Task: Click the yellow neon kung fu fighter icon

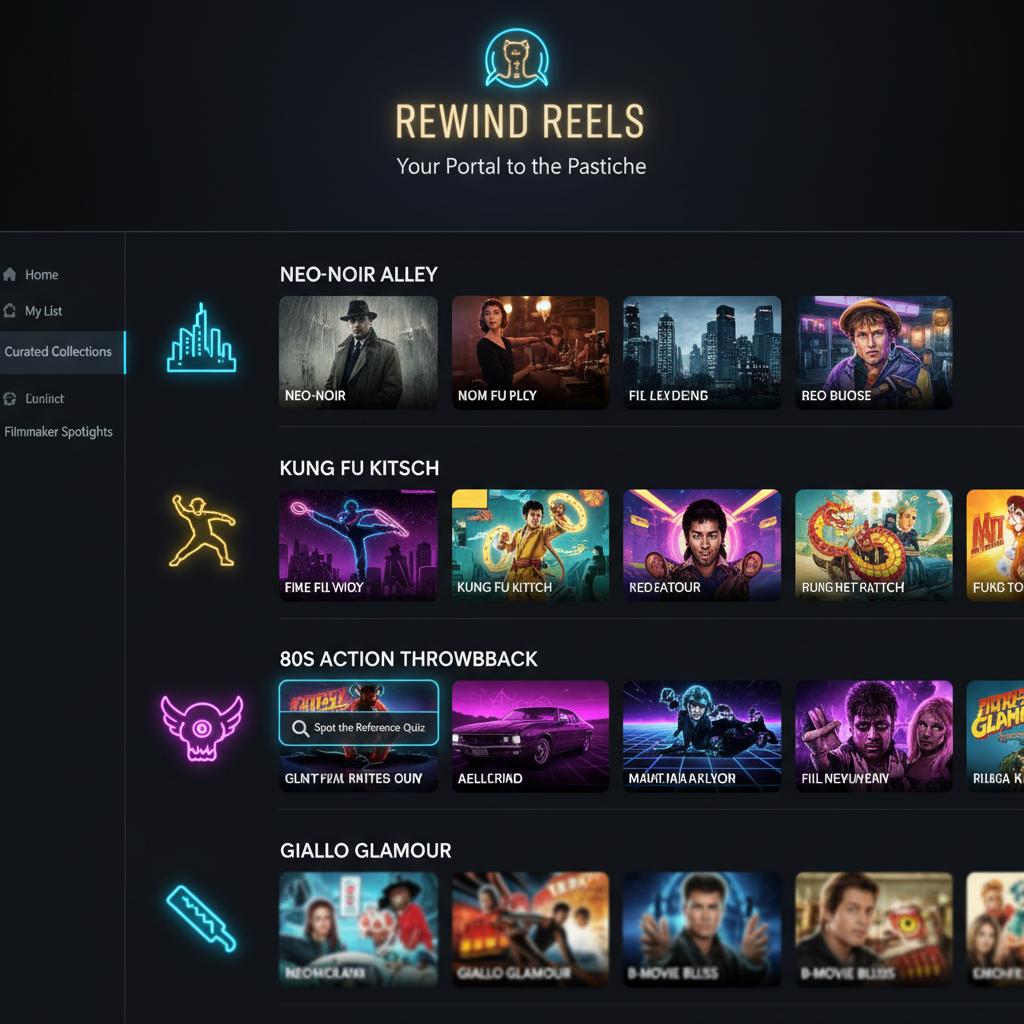Action: [202, 530]
